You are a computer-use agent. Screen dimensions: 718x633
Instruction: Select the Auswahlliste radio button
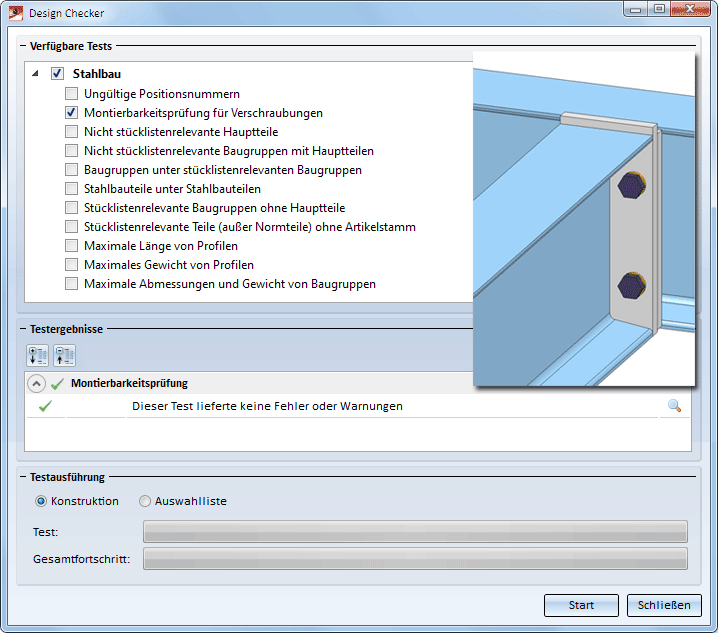click(145, 501)
